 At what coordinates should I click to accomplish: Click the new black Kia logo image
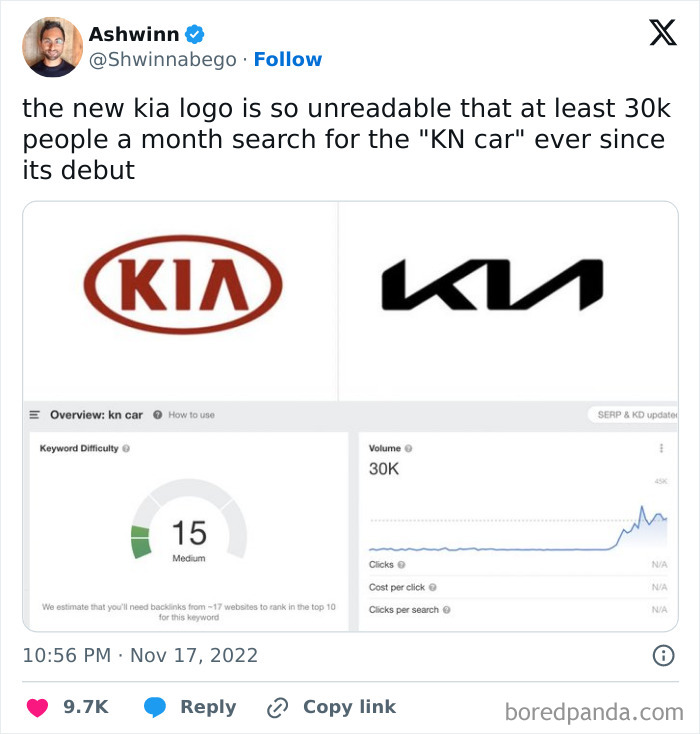492,284
